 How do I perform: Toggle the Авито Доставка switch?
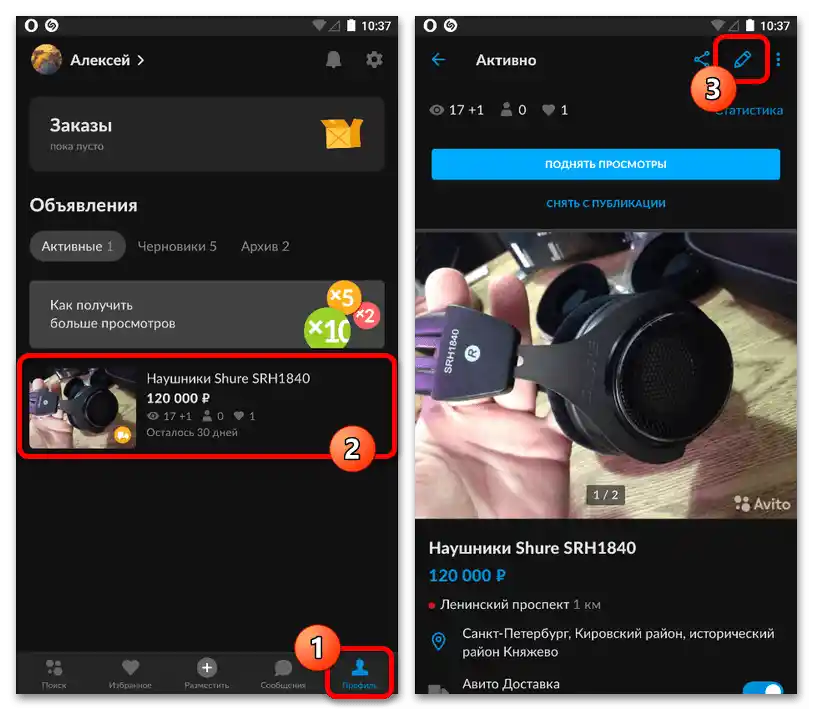763,688
